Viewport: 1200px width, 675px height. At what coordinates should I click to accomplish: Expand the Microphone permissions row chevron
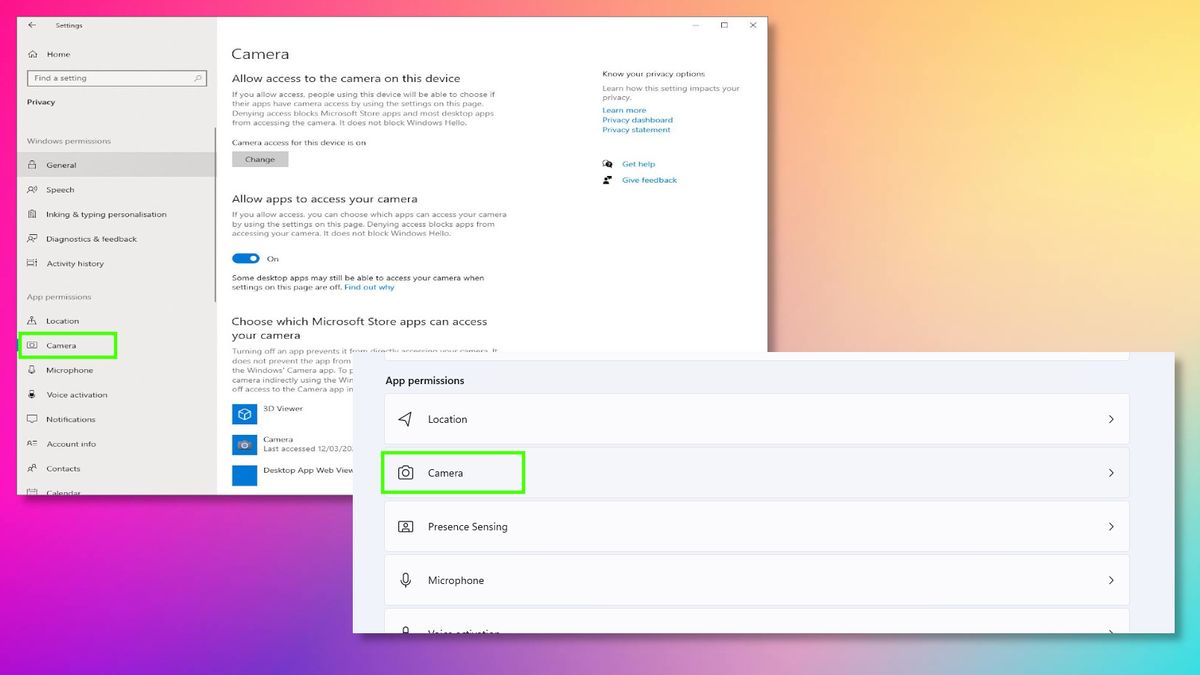pyautogui.click(x=1112, y=580)
